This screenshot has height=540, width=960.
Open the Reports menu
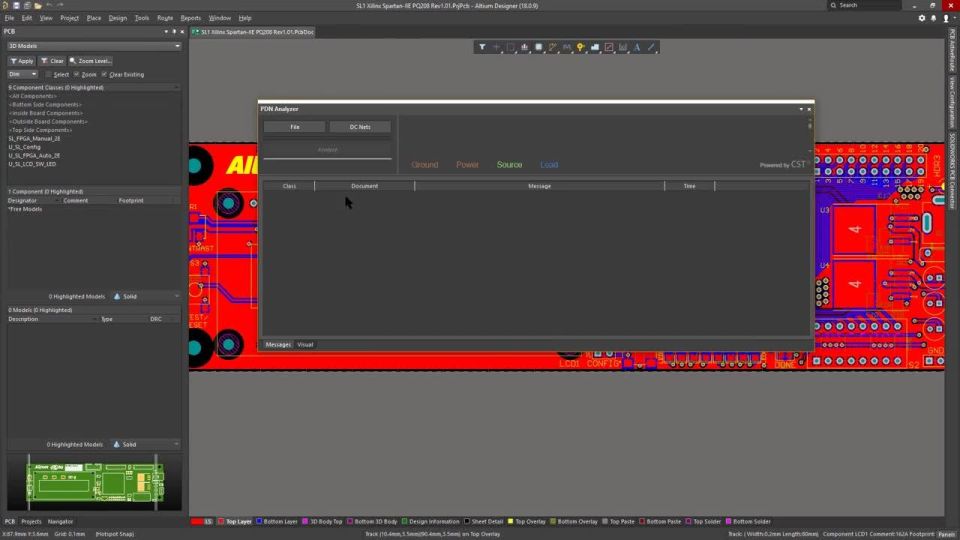click(190, 18)
